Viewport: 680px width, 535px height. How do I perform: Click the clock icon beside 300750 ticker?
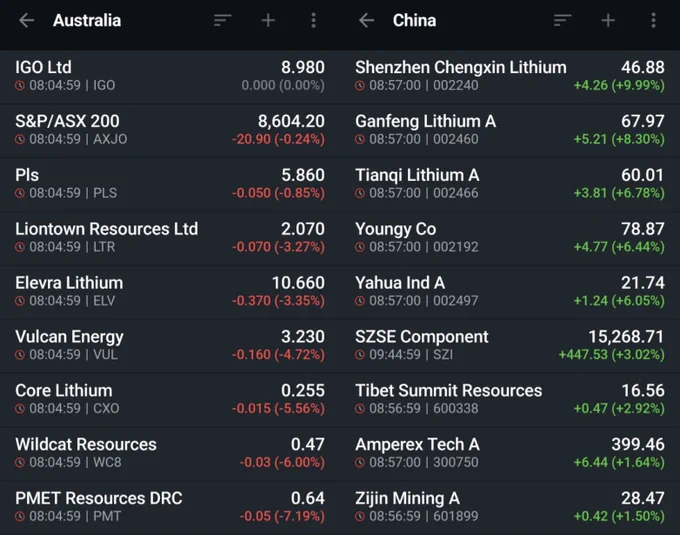point(360,463)
